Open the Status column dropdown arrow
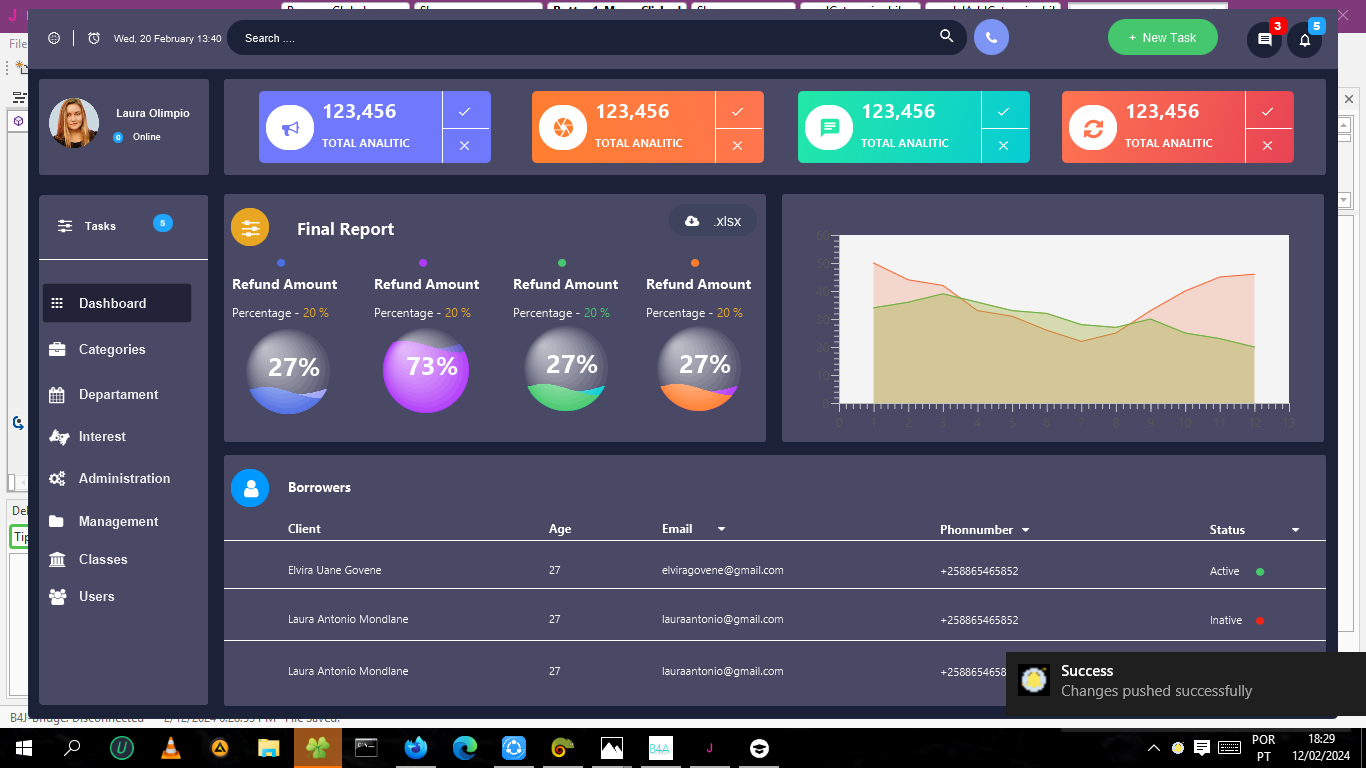1366x768 pixels. [1296, 530]
